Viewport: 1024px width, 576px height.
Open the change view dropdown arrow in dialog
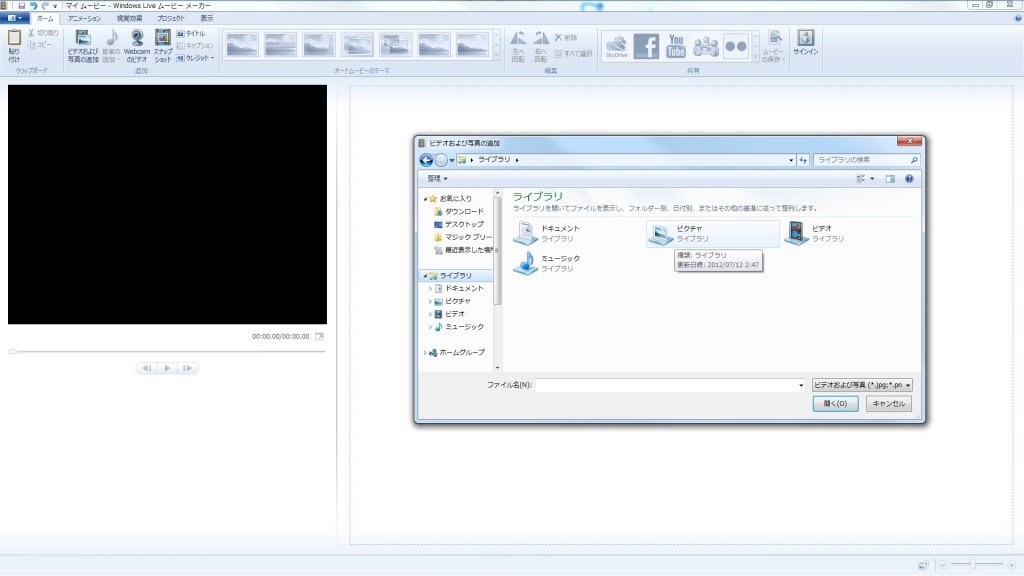pyautogui.click(x=872, y=178)
